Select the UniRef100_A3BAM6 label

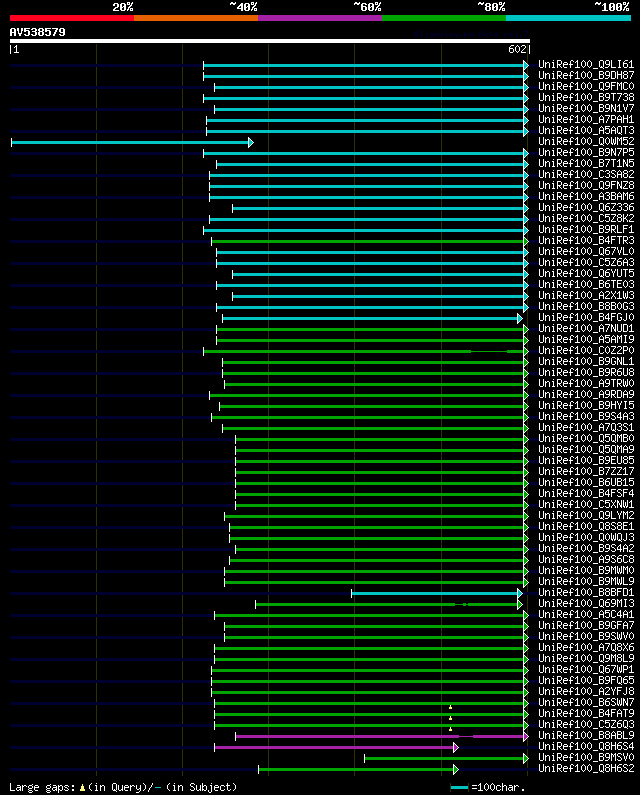[586, 196]
